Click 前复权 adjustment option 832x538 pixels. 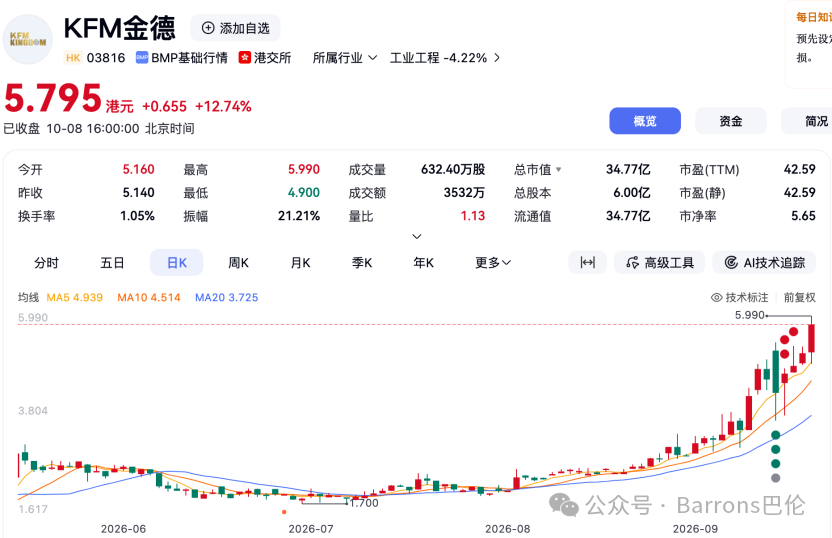800,298
